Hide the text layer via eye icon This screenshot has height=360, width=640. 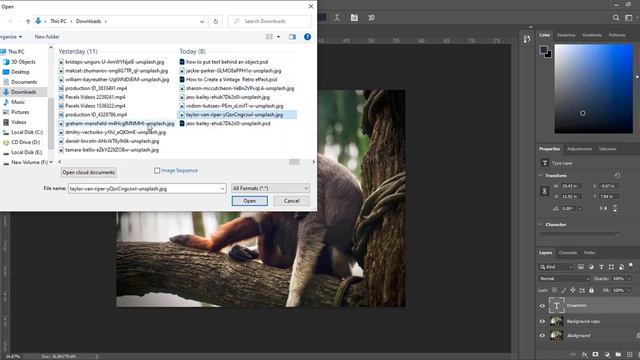pos(542,306)
